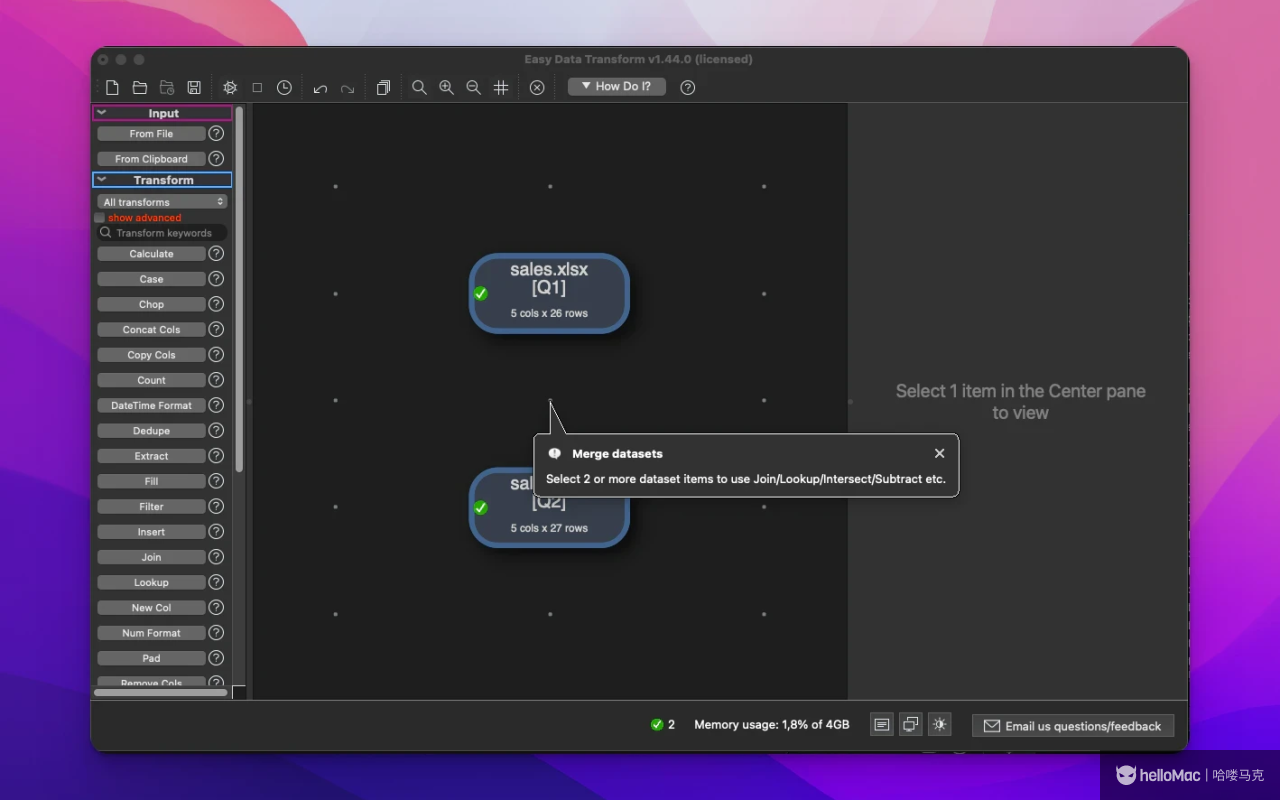Viewport: 1280px width, 800px height.
Task: Select the sales.xlsx [Q1] dataset node
Action: 549,293
